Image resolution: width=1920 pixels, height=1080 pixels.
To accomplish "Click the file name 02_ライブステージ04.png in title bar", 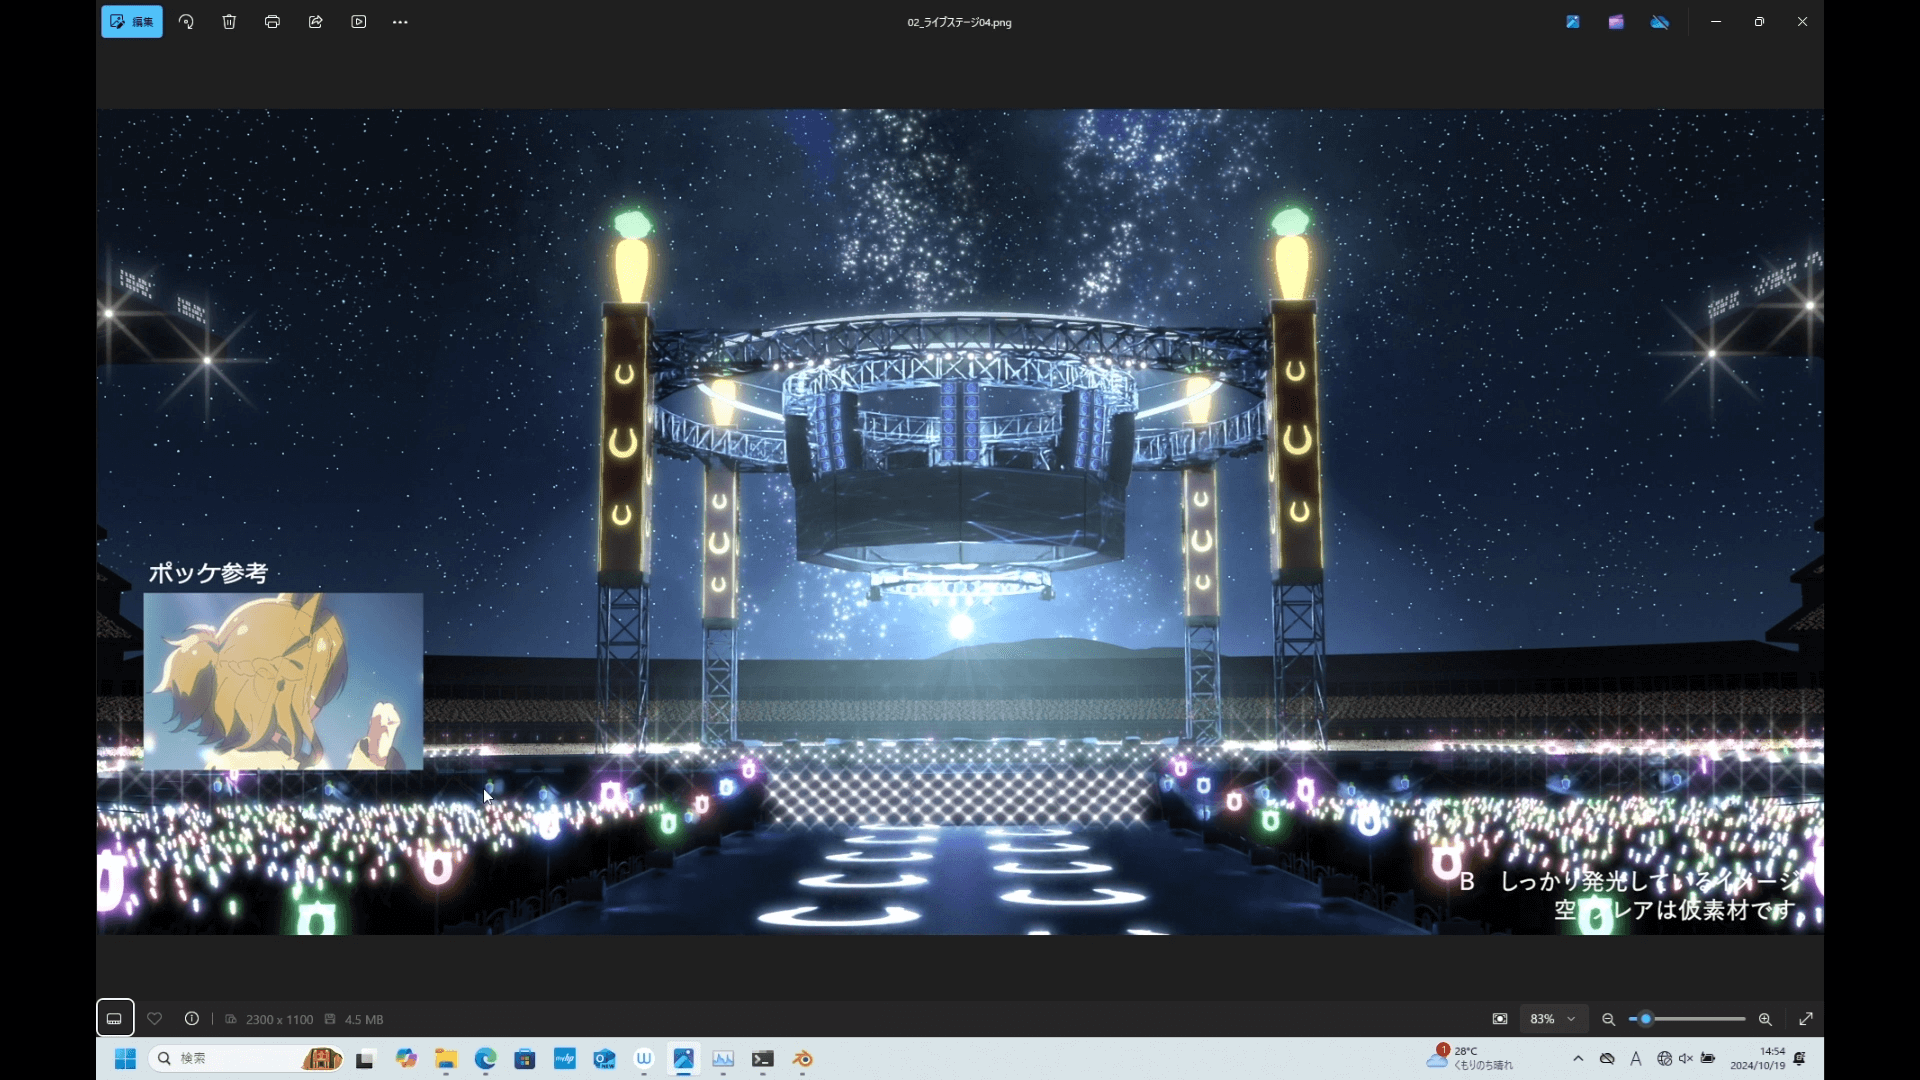I will (959, 22).
